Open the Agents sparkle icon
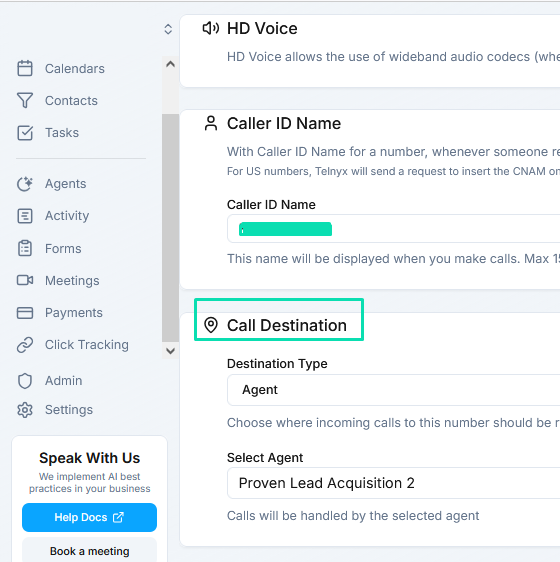 (x=25, y=184)
